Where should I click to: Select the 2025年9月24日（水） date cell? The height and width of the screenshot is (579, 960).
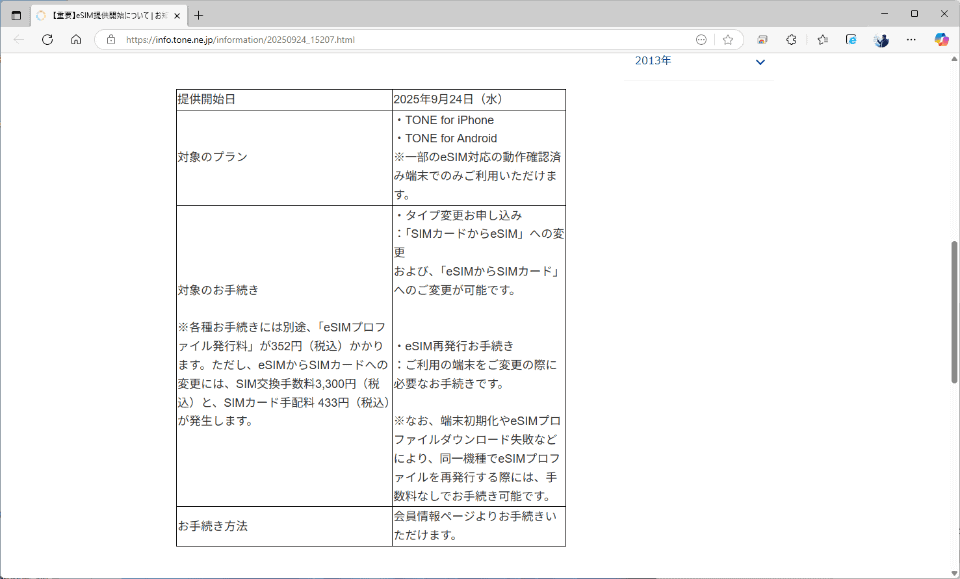(x=479, y=100)
